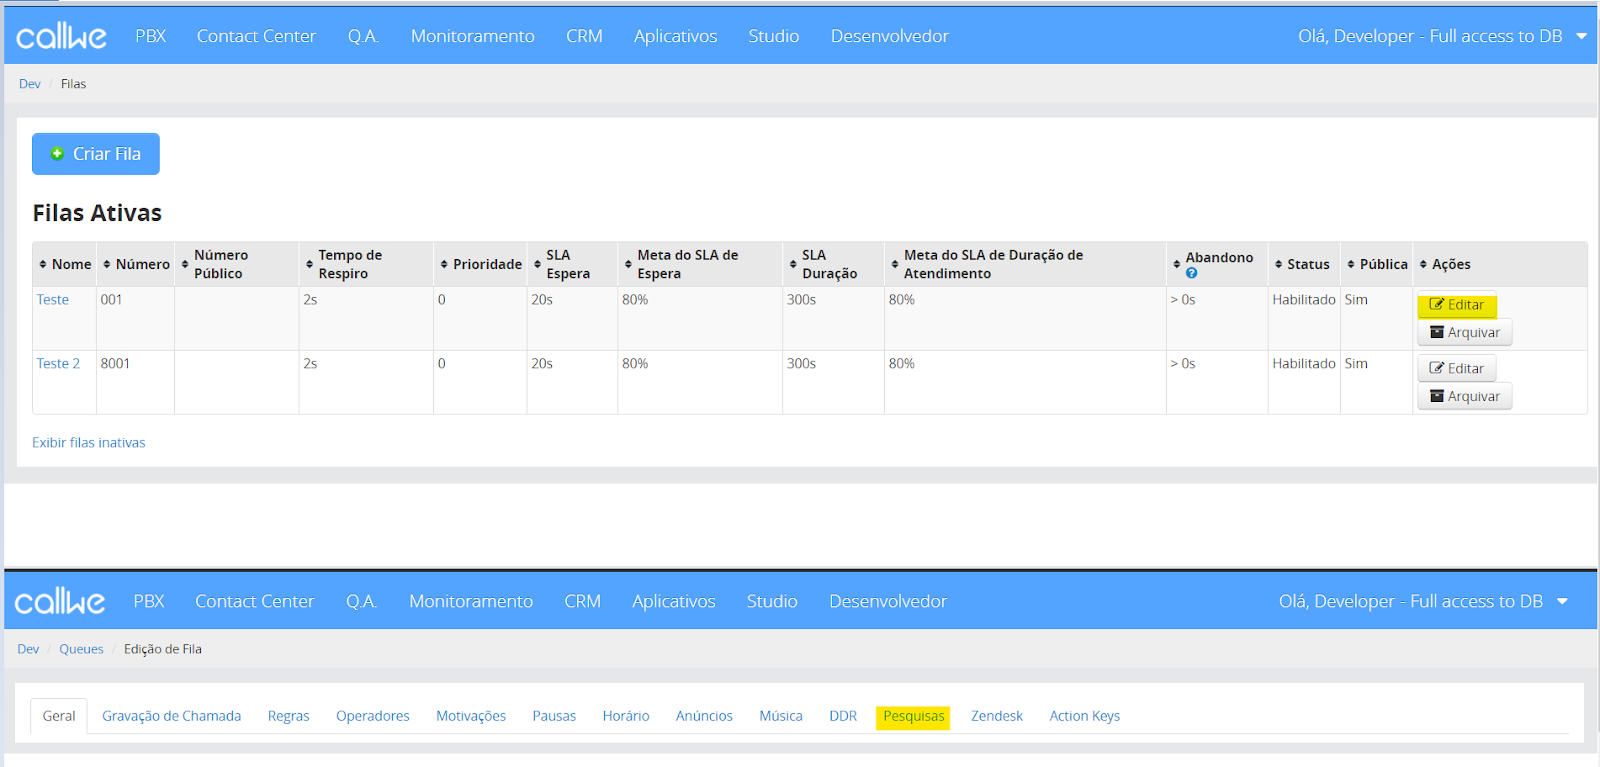The width and height of the screenshot is (1600, 767).
Task: Click sort arrows for Tempo de Respiro
Action: click(x=309, y=264)
